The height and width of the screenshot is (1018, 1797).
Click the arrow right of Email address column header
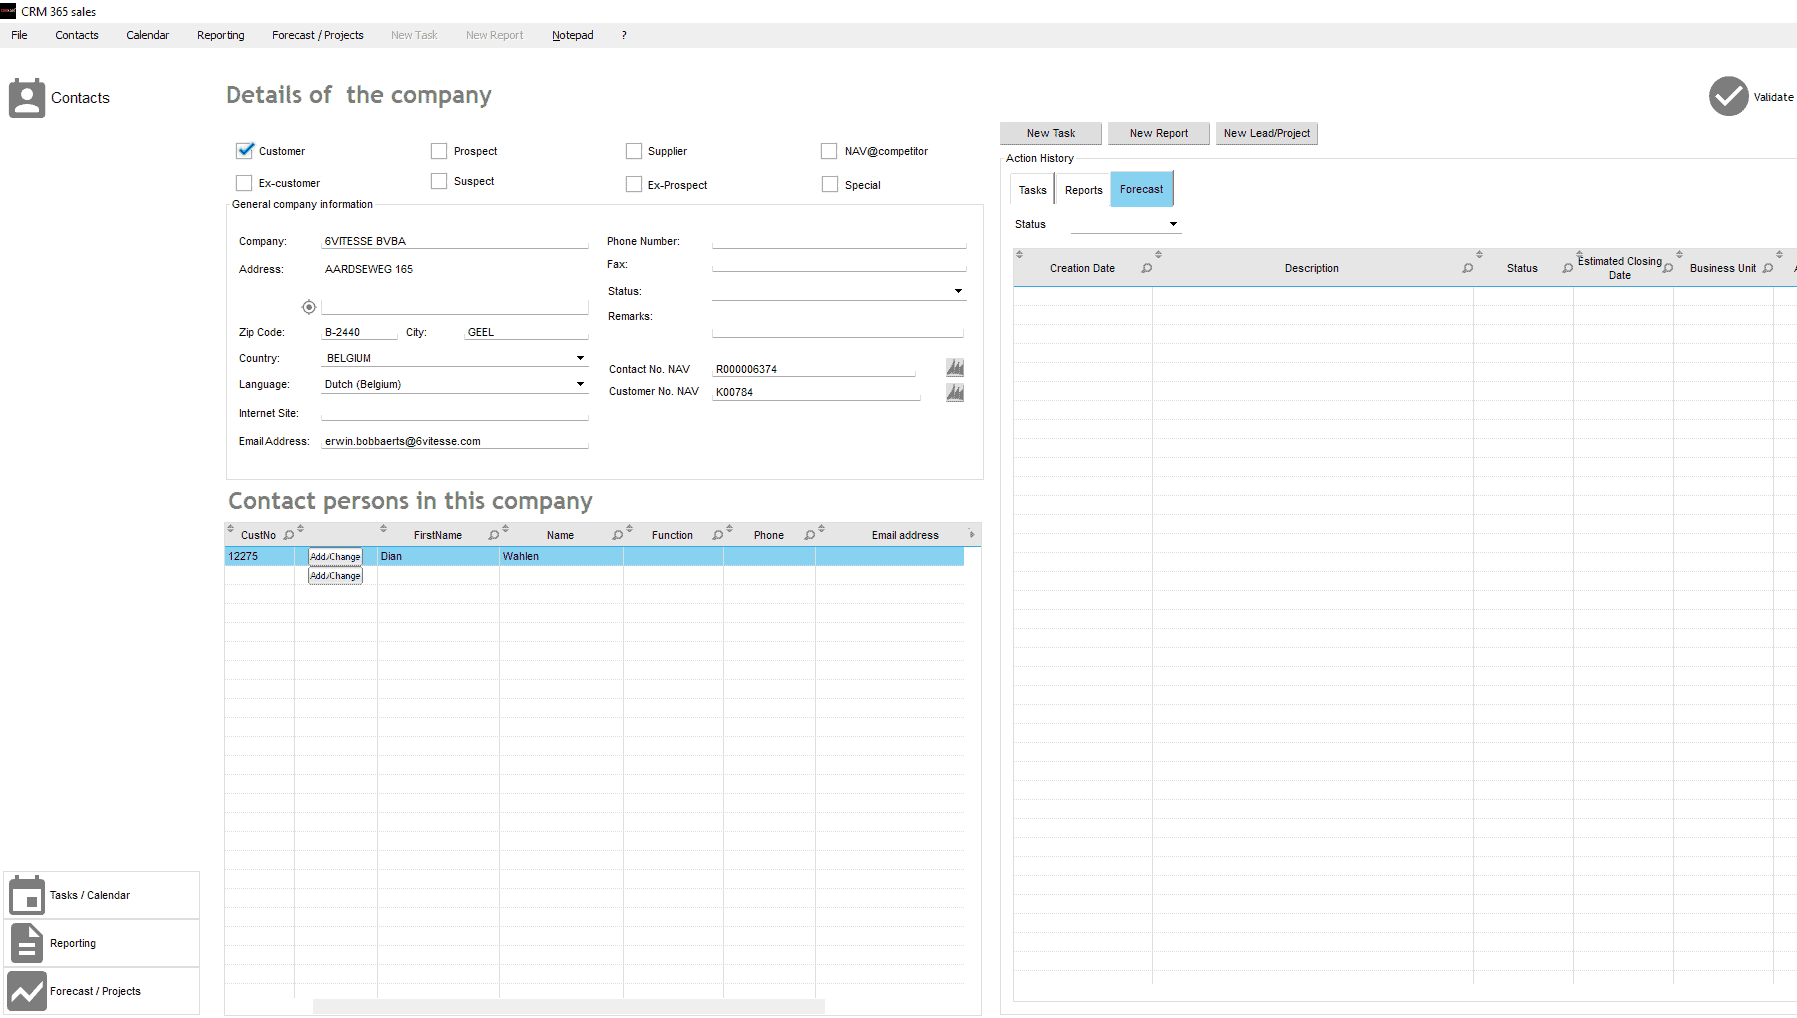pos(972,535)
